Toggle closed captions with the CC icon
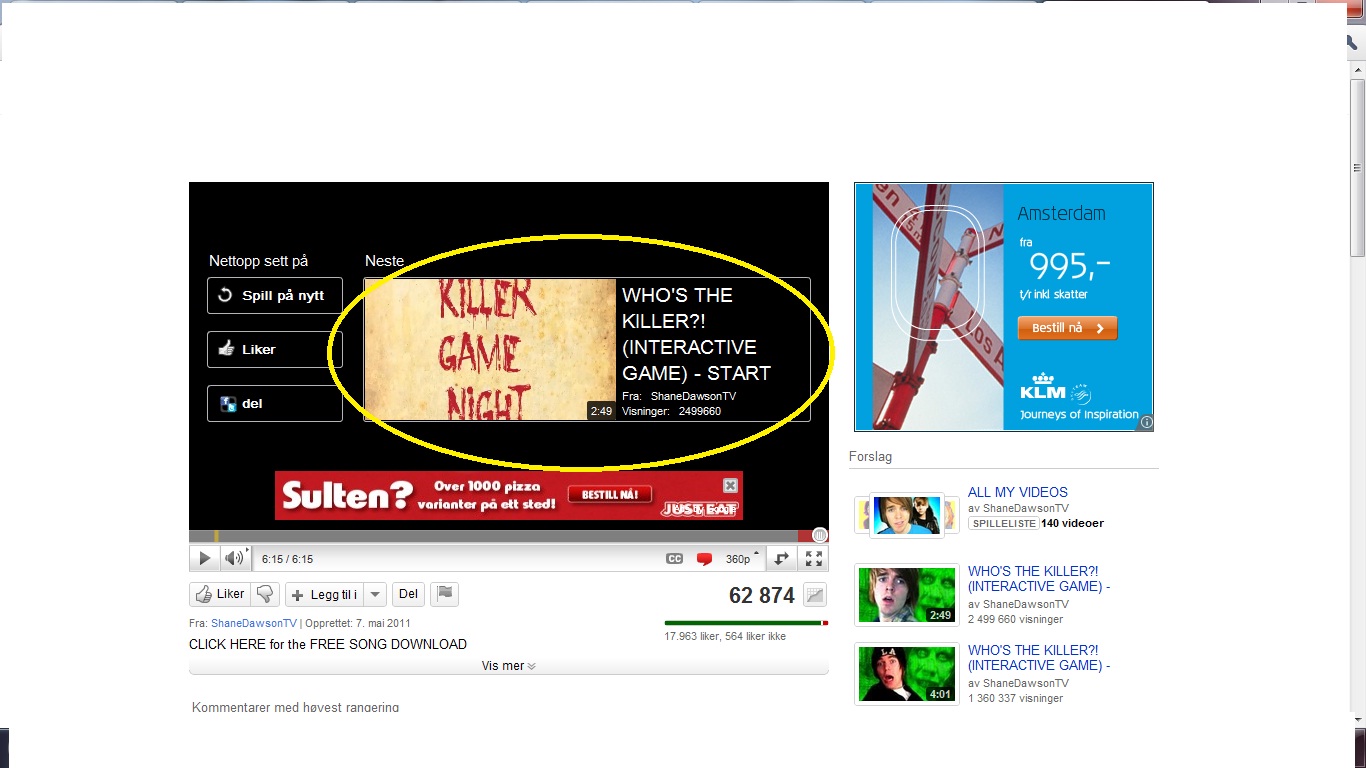 (x=675, y=559)
